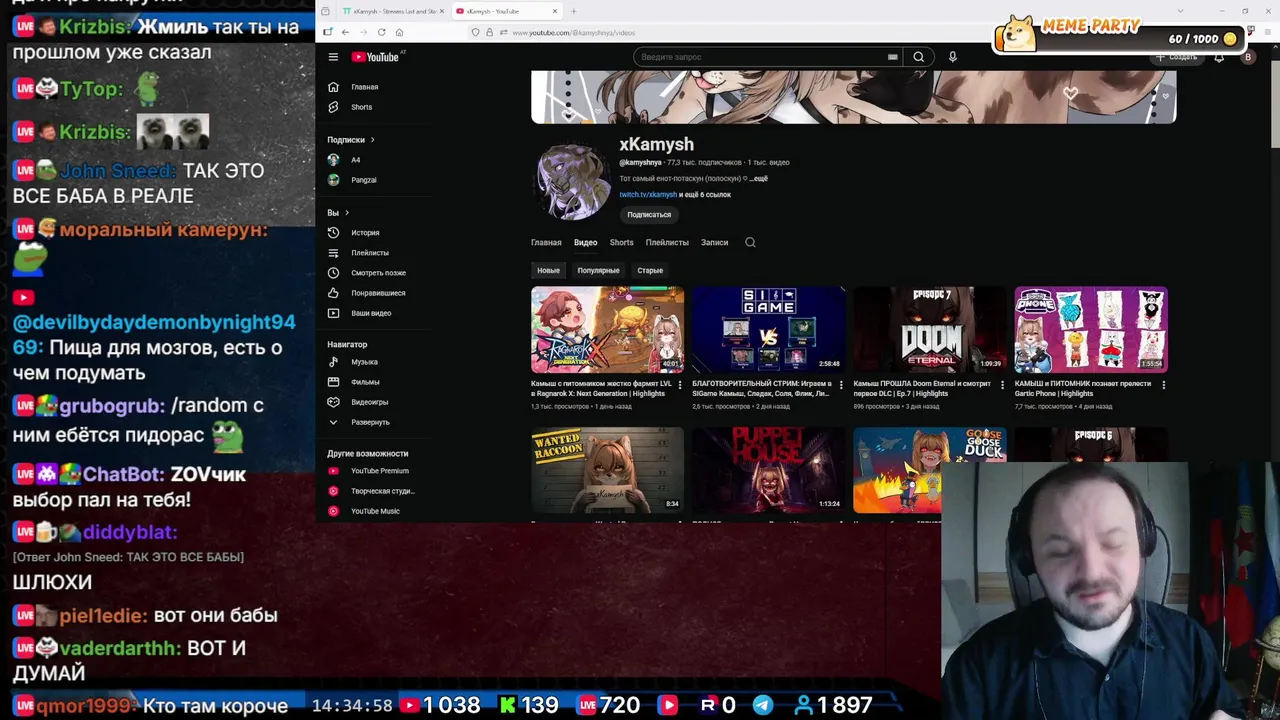Expand the Вы section
The image size is (1280, 720).
coord(338,213)
